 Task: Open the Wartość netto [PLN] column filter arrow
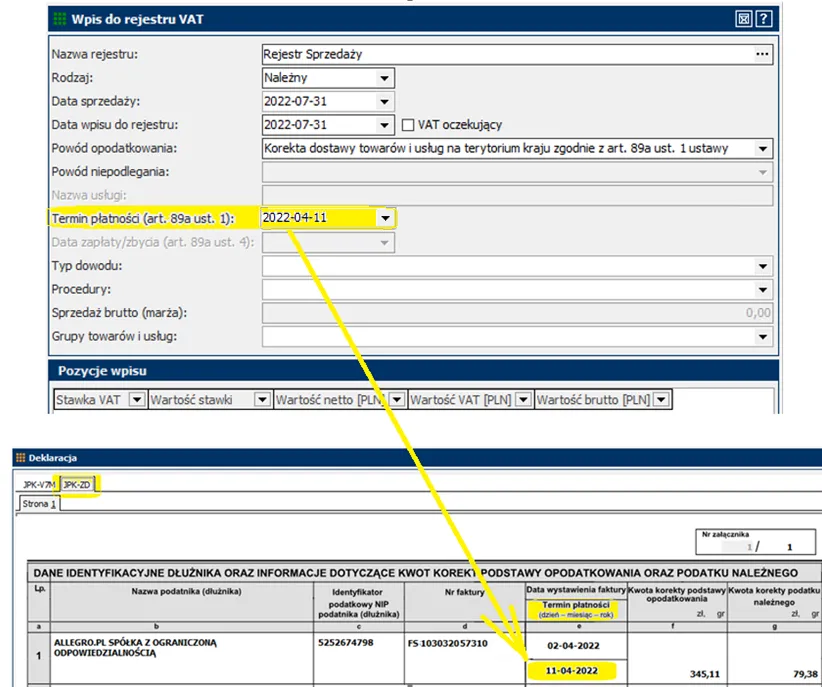click(x=397, y=400)
